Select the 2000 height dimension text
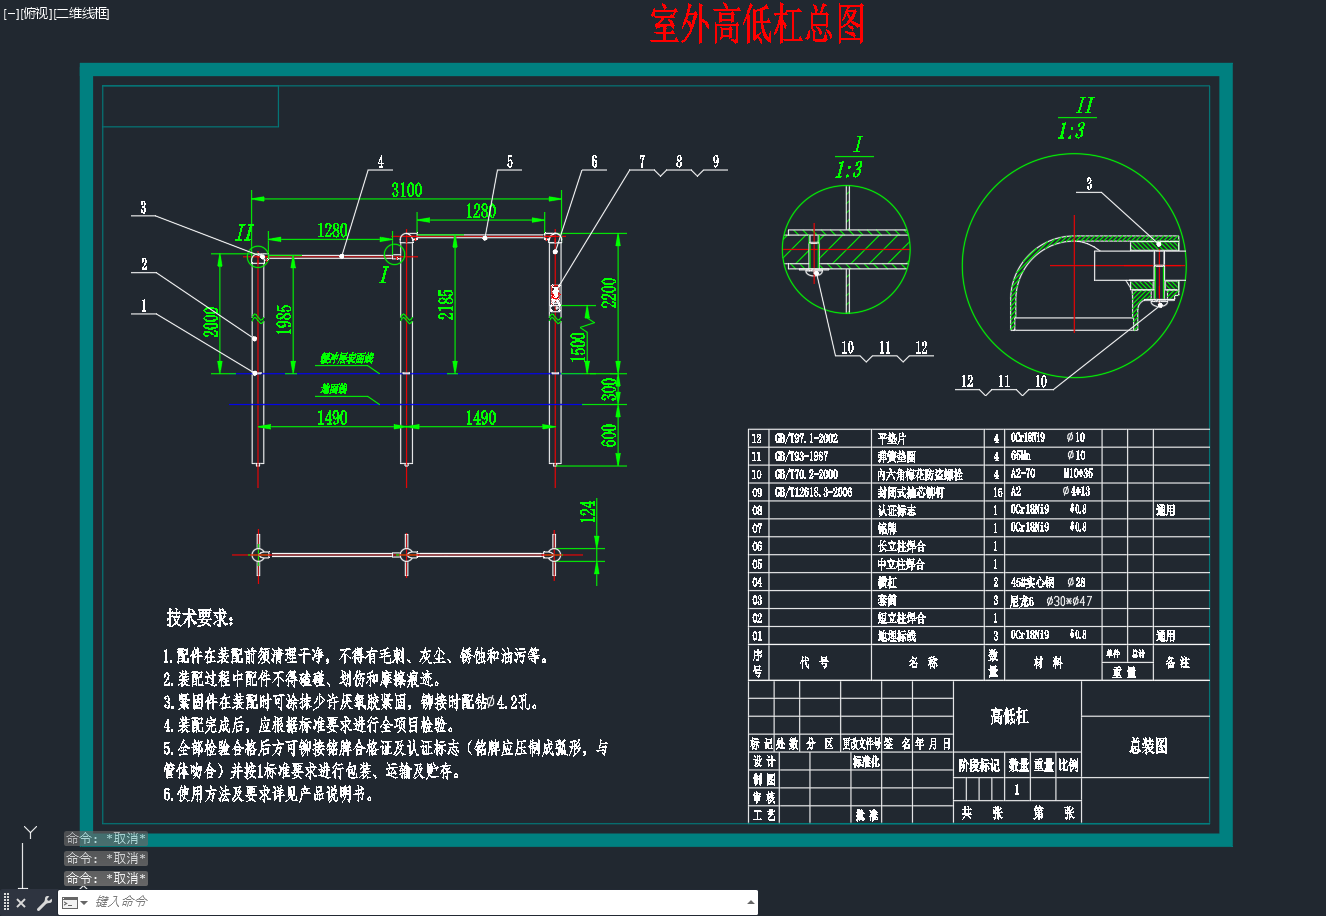1326x916 pixels. coord(212,321)
